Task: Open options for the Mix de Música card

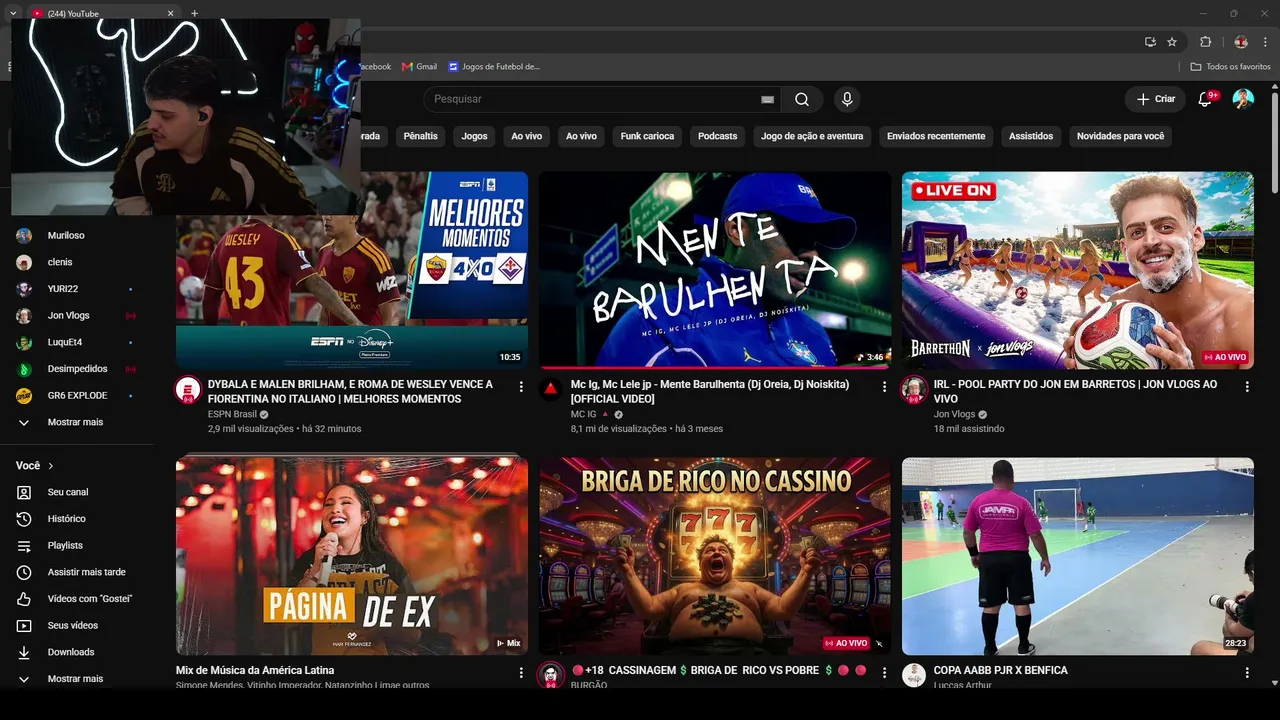Action: [x=521, y=673]
